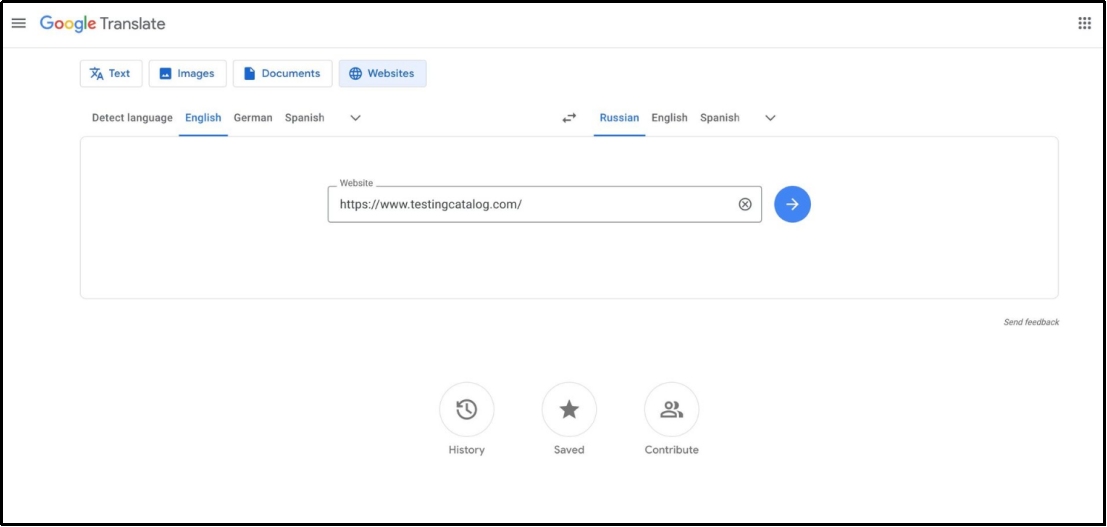1107x527 pixels.
Task: Submit website with blue arrow button
Action: (792, 204)
